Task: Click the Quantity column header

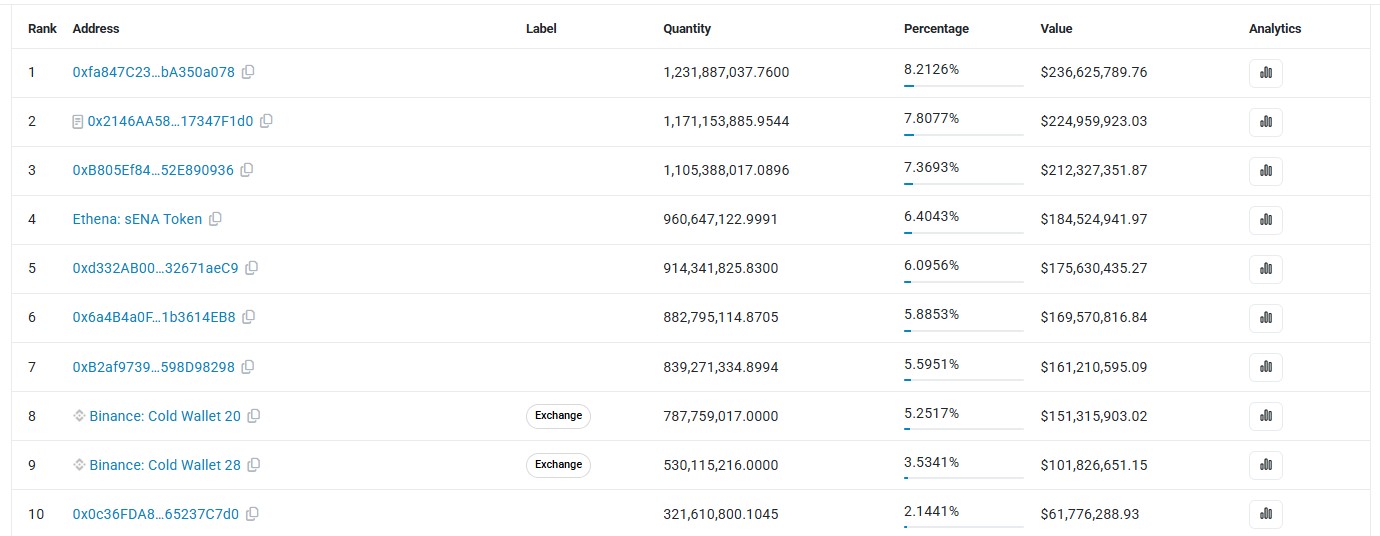Action: (687, 29)
